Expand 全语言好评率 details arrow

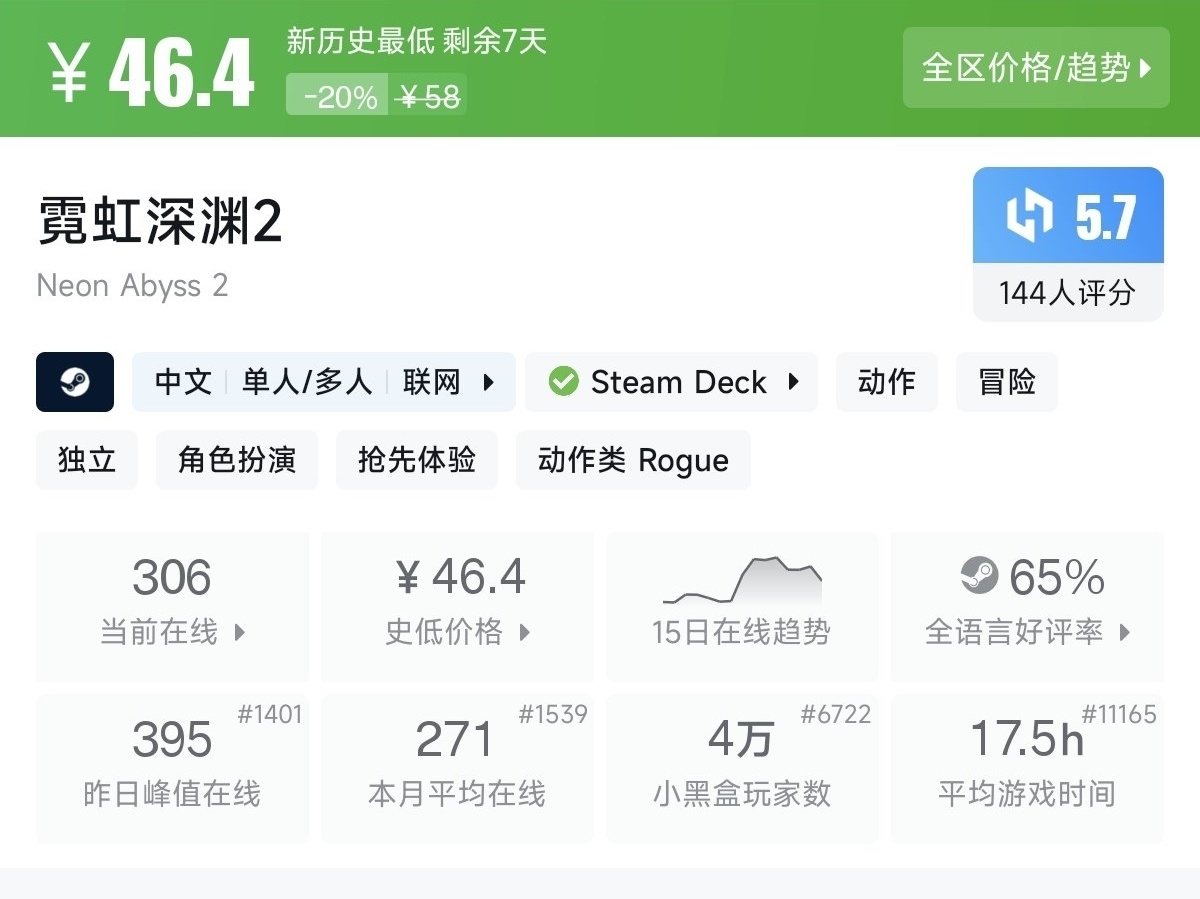(1124, 632)
